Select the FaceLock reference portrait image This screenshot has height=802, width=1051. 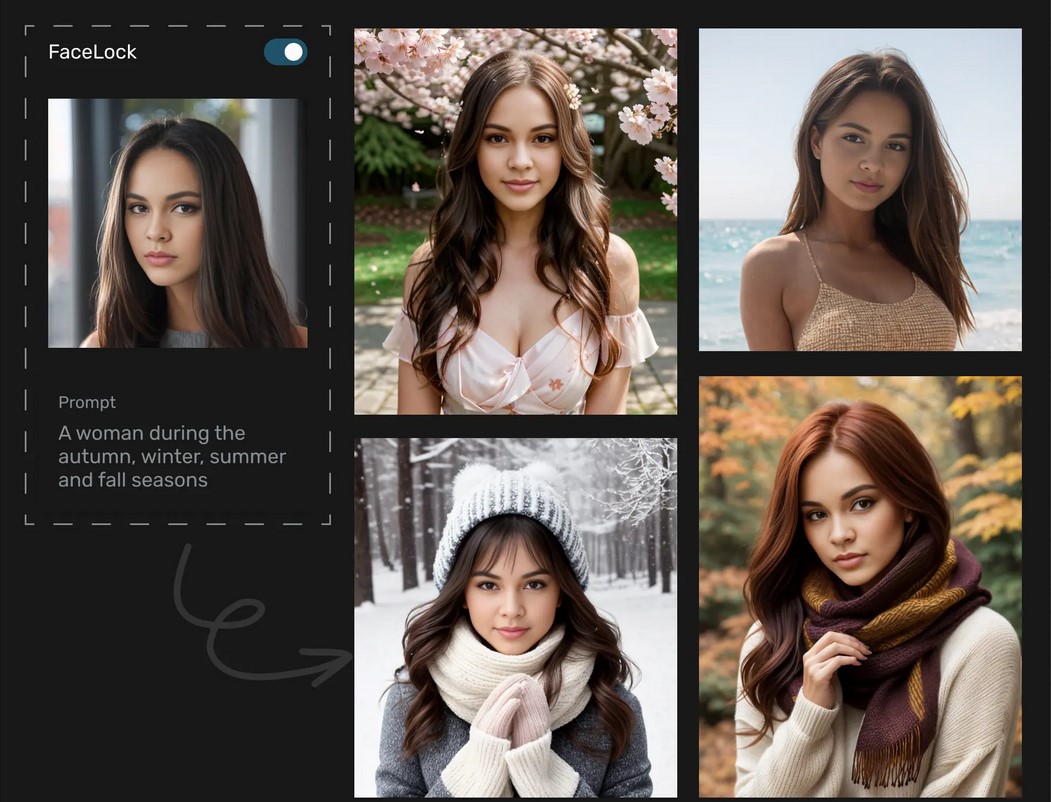coord(178,223)
